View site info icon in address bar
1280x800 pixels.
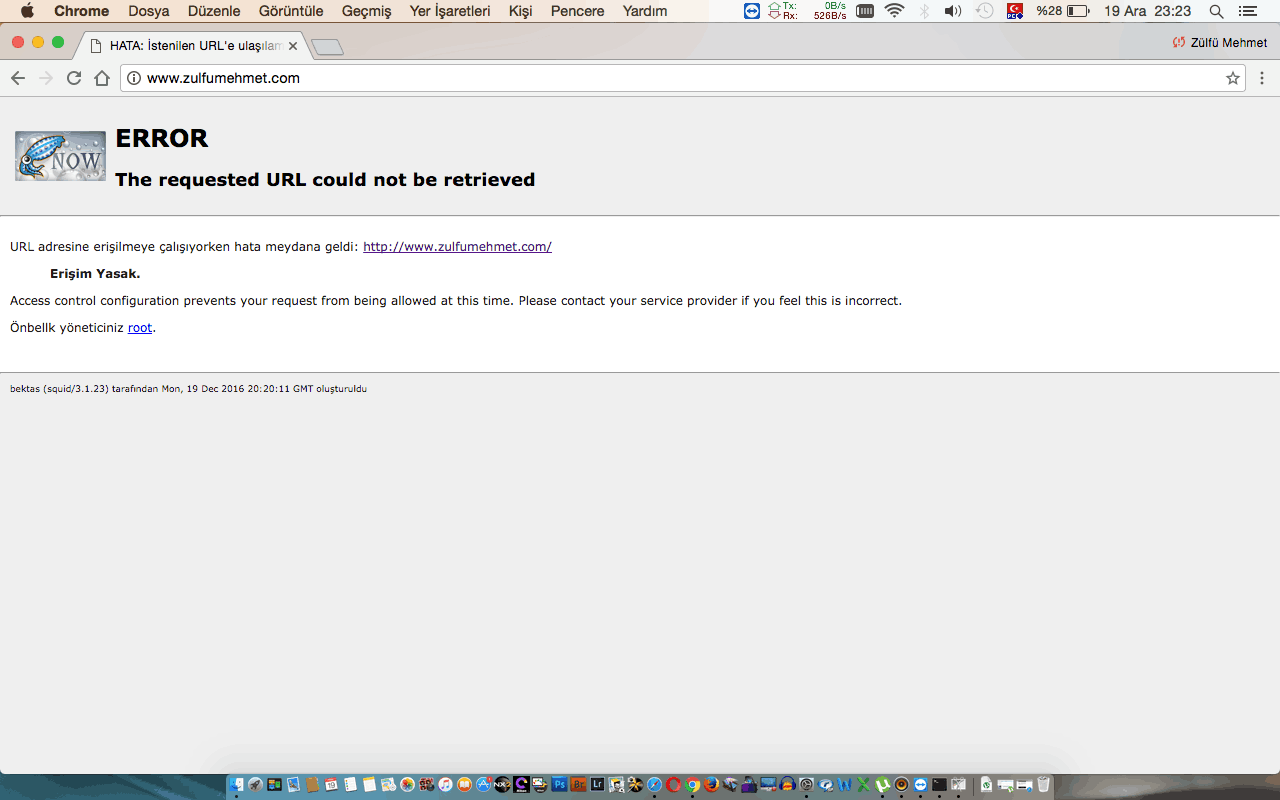tap(134, 78)
